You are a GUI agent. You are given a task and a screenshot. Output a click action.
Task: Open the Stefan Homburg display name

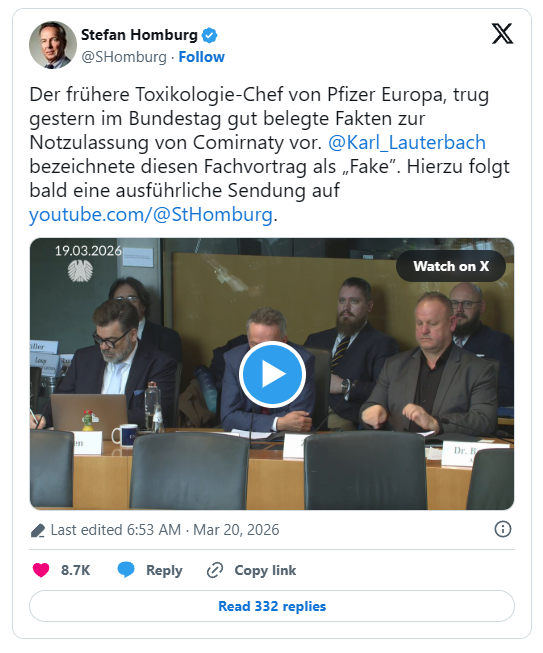[x=139, y=35]
